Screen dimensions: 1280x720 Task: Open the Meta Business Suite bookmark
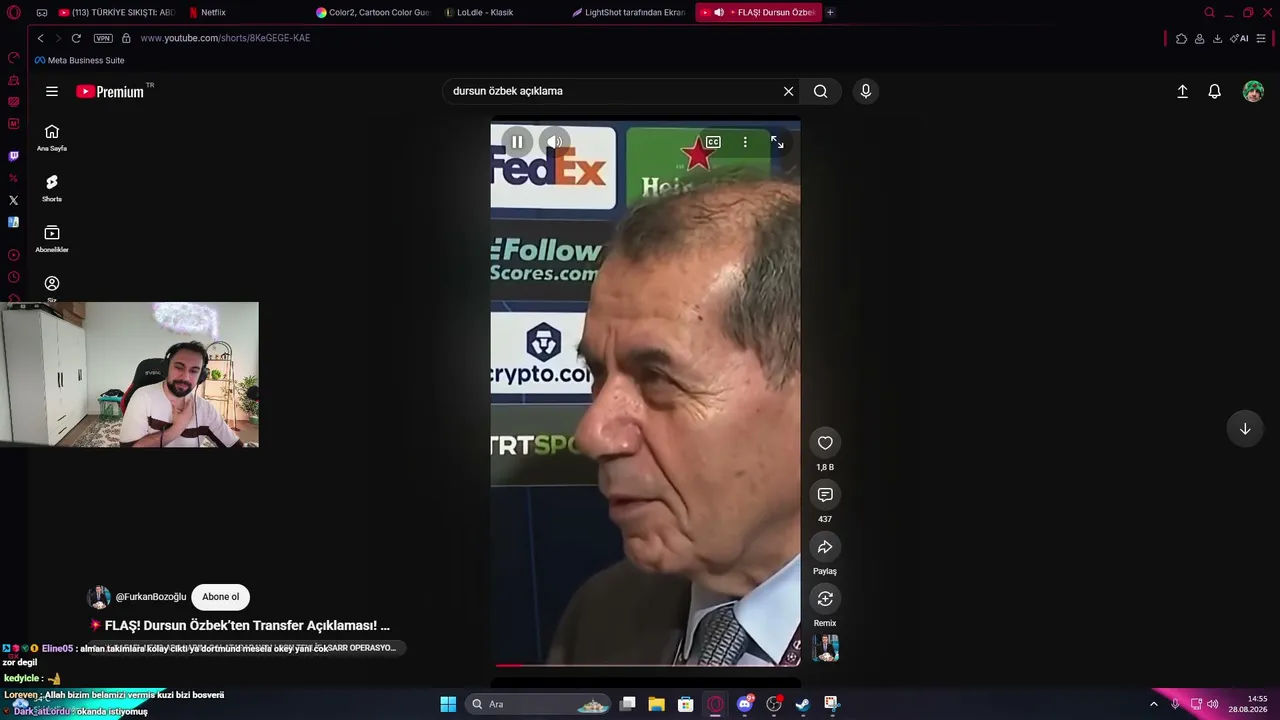tap(80, 60)
